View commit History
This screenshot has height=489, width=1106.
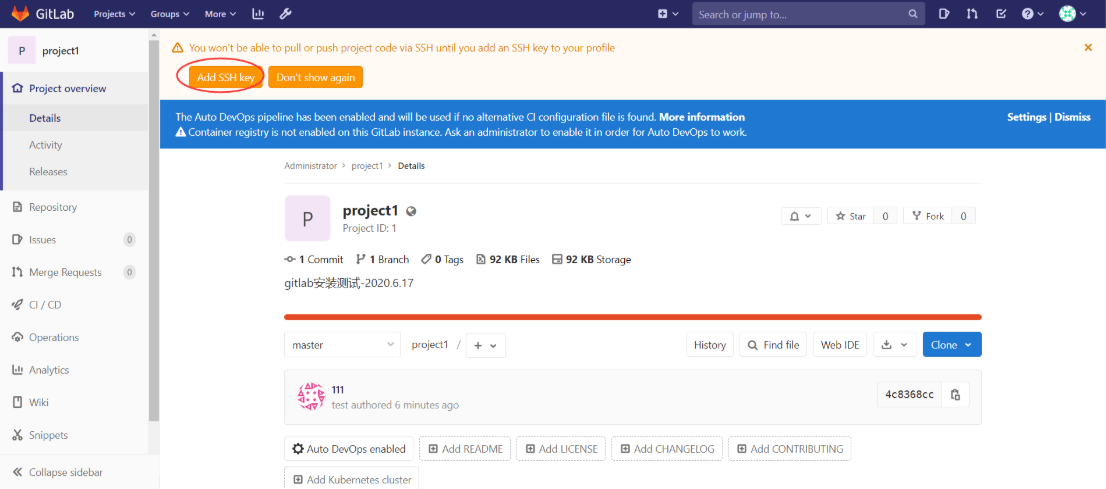[x=710, y=345]
